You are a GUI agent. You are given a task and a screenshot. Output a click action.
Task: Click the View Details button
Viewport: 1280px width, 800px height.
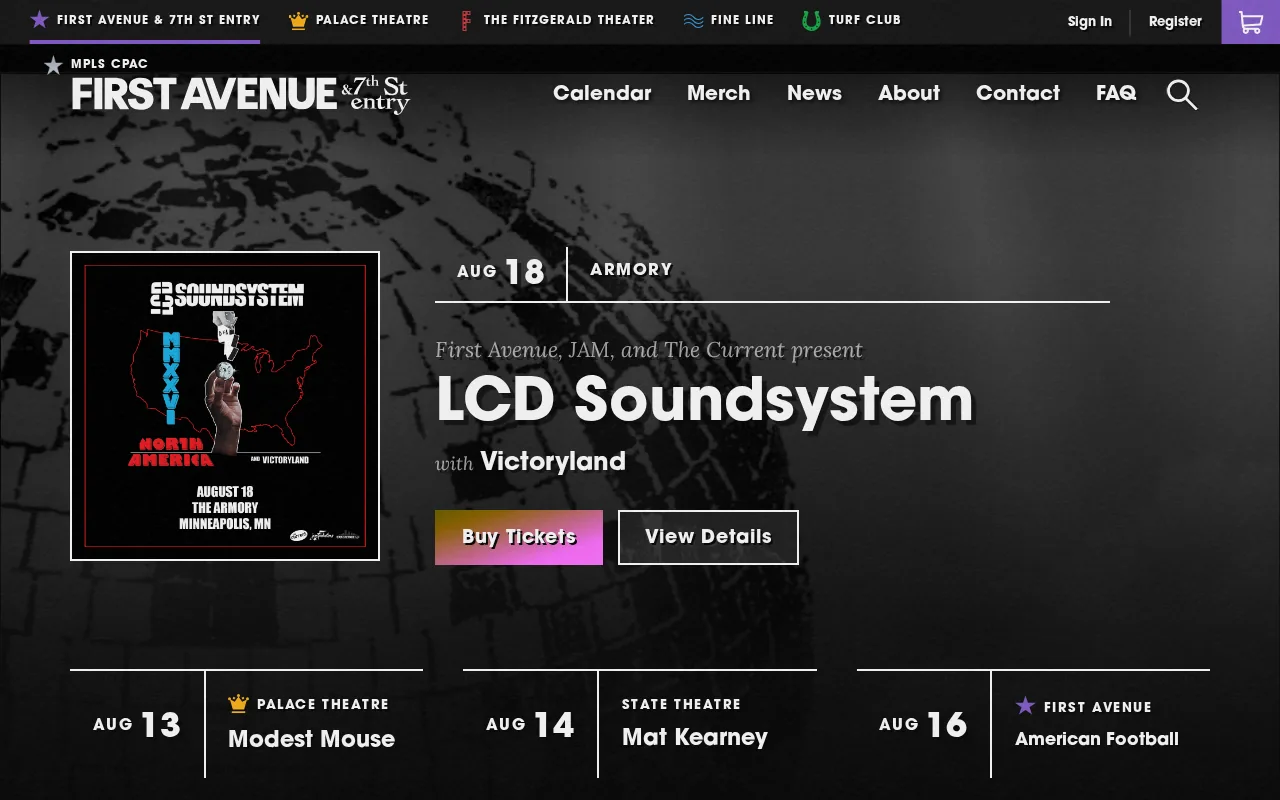pos(708,537)
